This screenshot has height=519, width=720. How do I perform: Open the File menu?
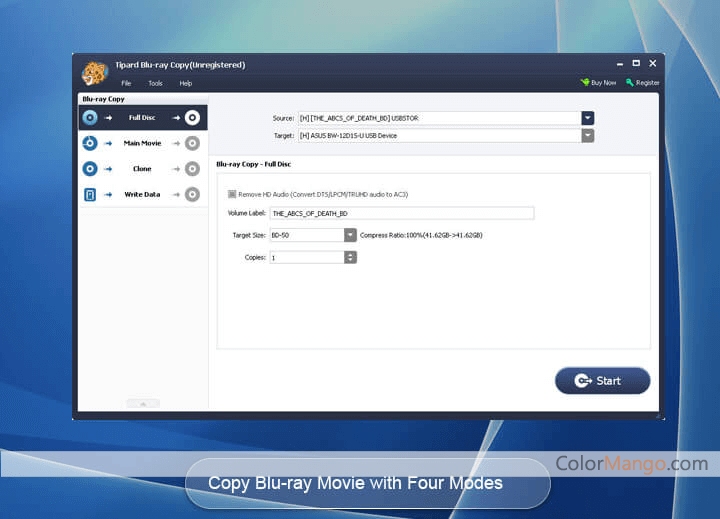(126, 83)
